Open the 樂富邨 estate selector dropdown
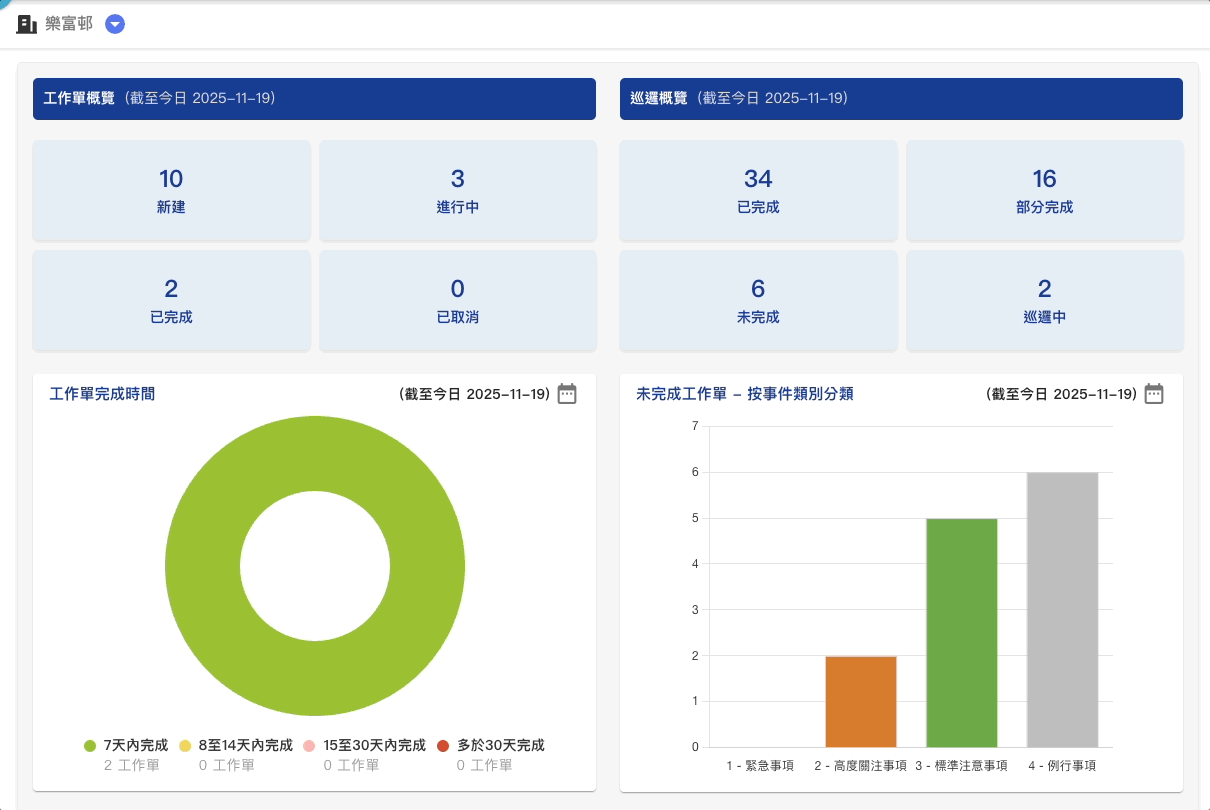The image size is (1210, 810). pyautogui.click(x=115, y=23)
